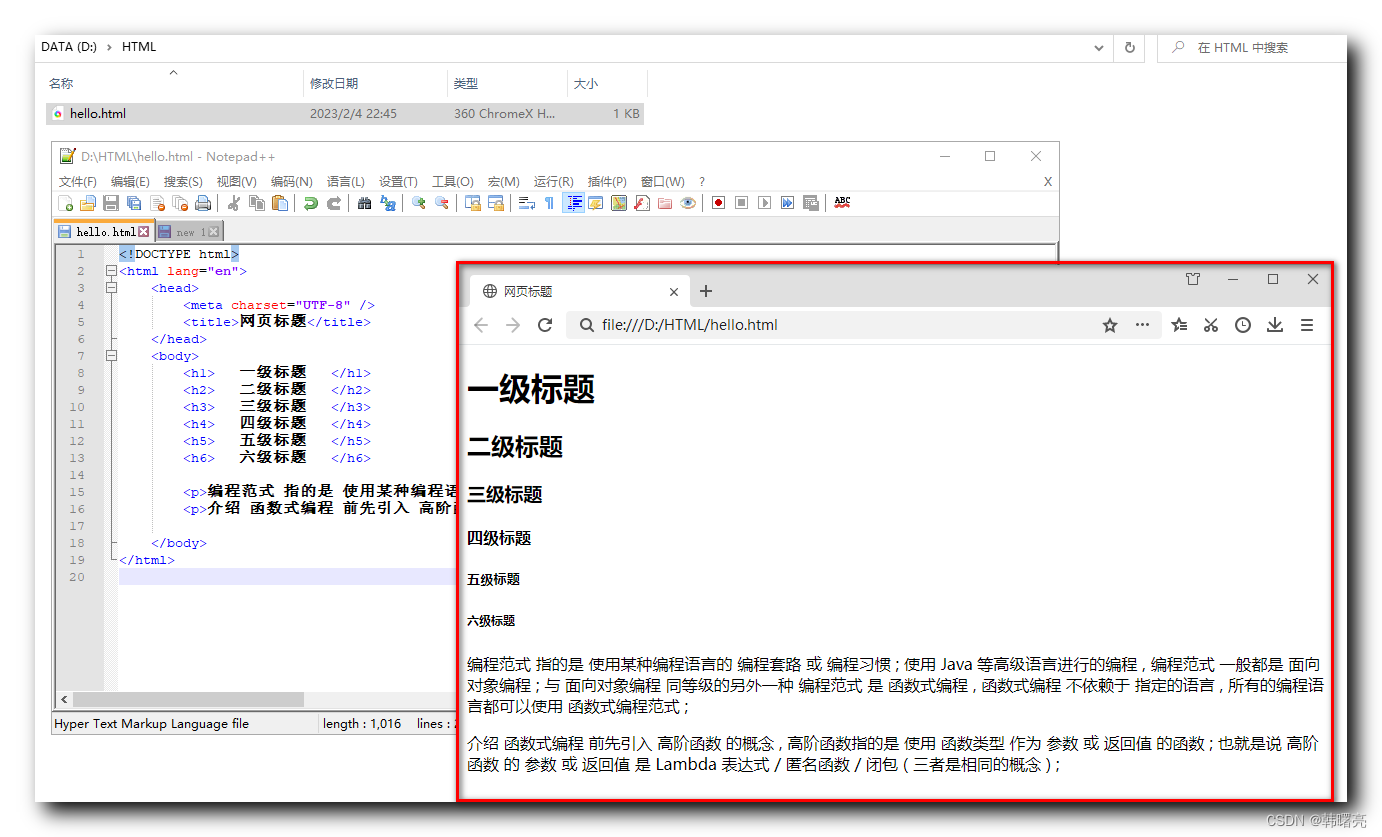
Task: Bookmark this page with the star icon
Action: pos(1110,325)
